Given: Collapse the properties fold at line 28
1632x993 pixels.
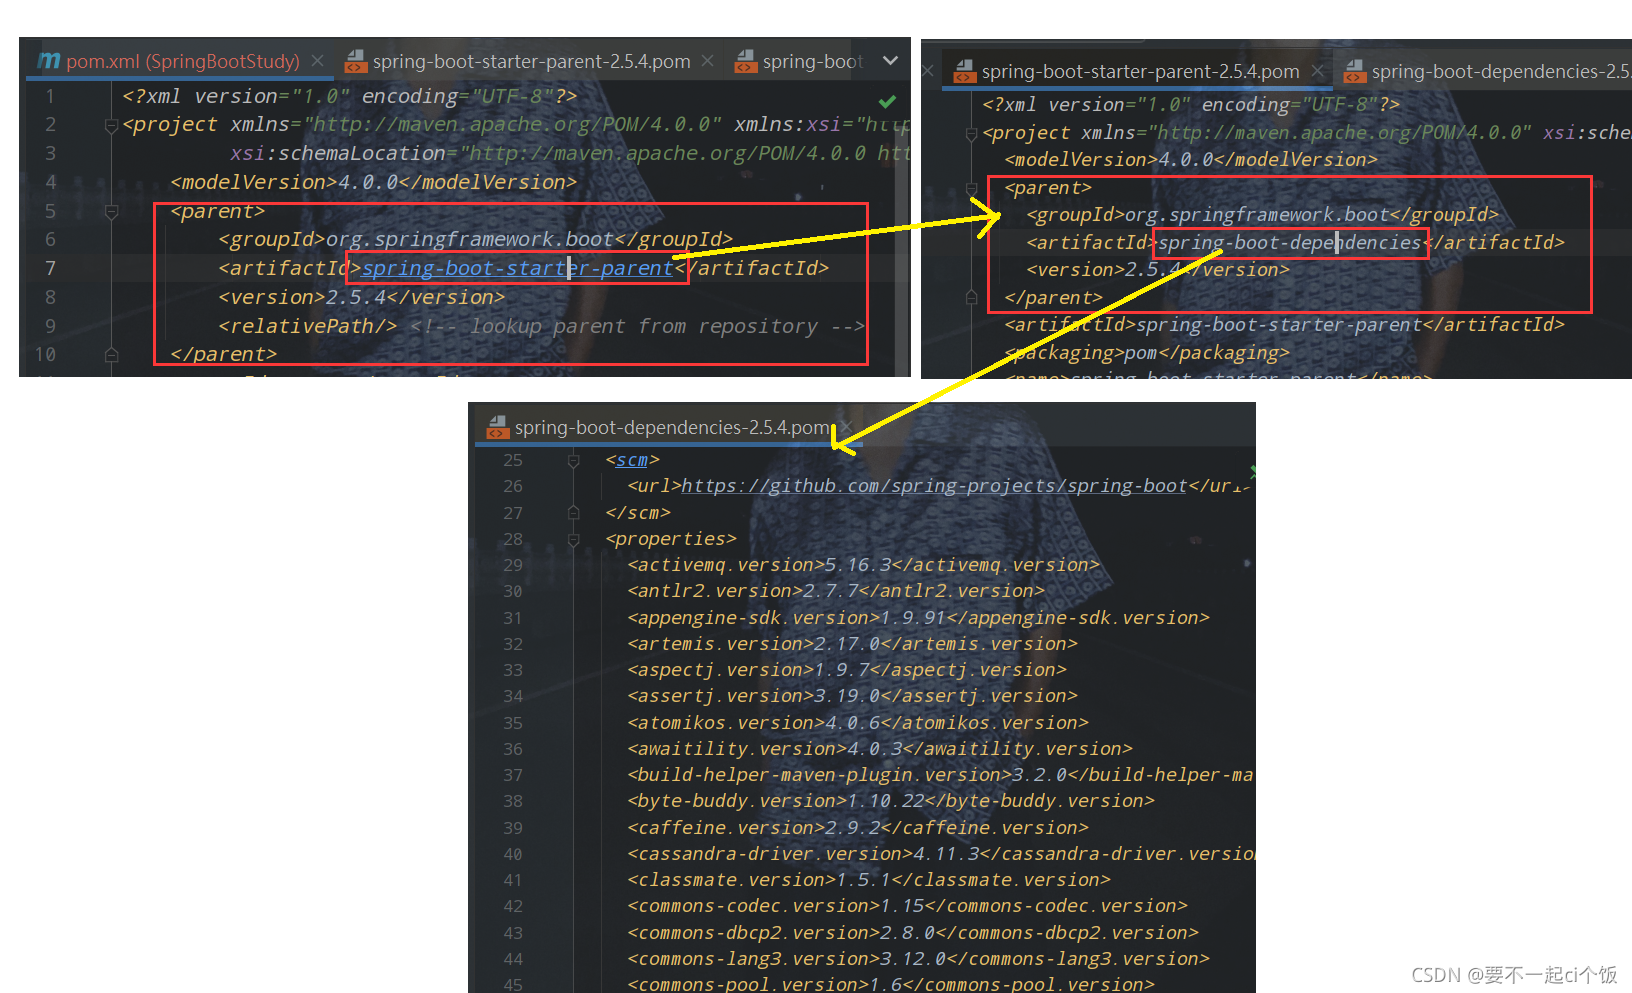Looking at the screenshot, I should tap(574, 539).
